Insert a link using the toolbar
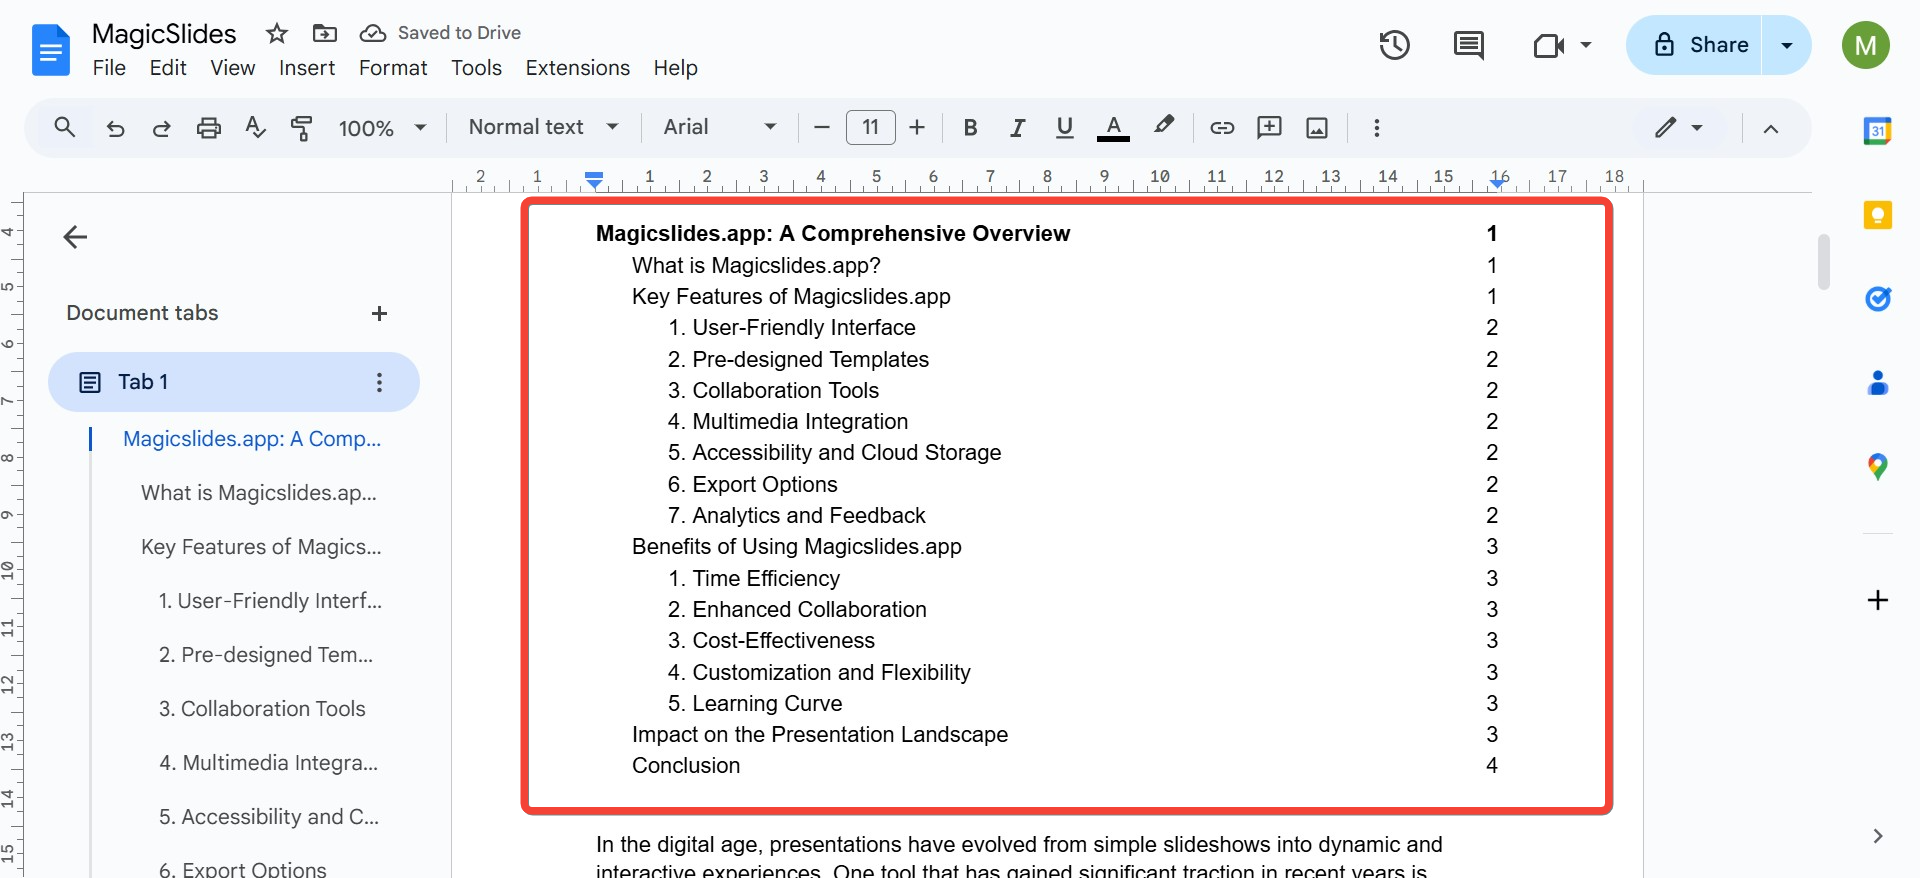This screenshot has height=878, width=1920. 1222,128
